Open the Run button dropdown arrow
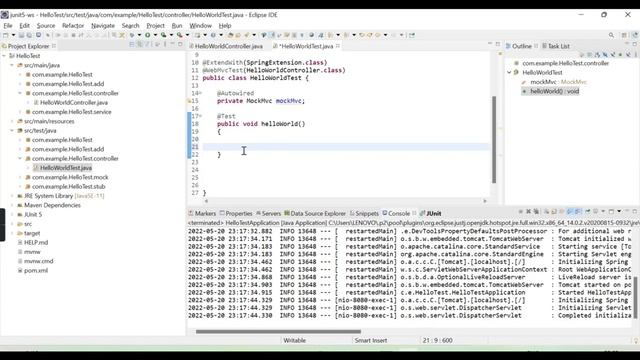The width and height of the screenshot is (640, 360). (155, 35)
